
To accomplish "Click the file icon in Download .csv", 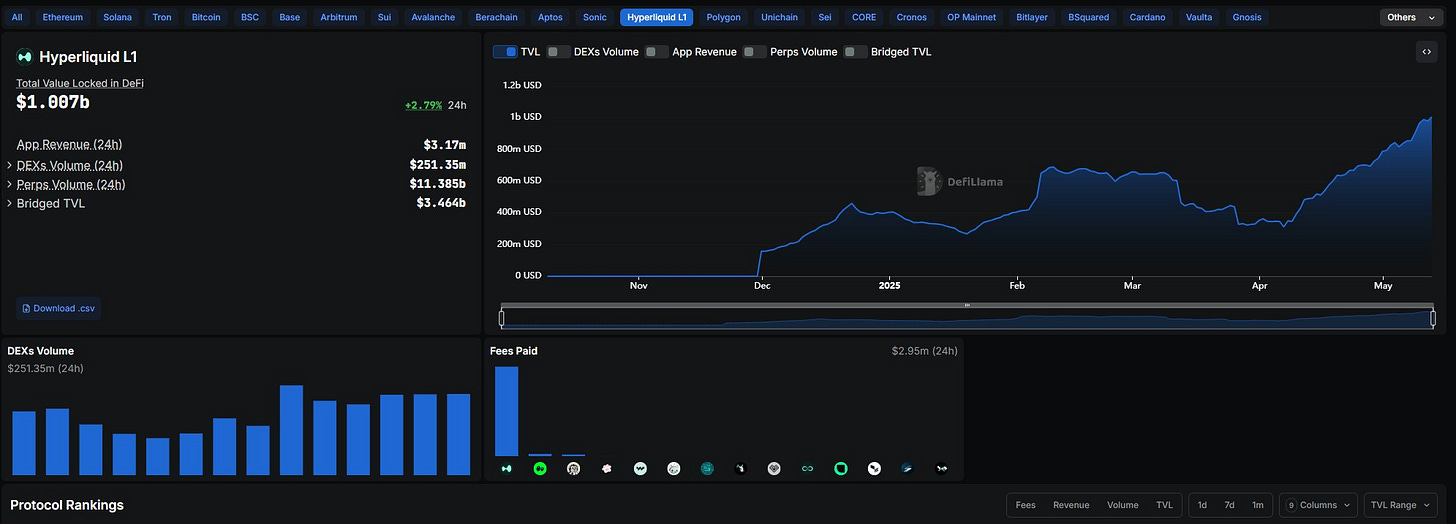I will [x=26, y=308].
